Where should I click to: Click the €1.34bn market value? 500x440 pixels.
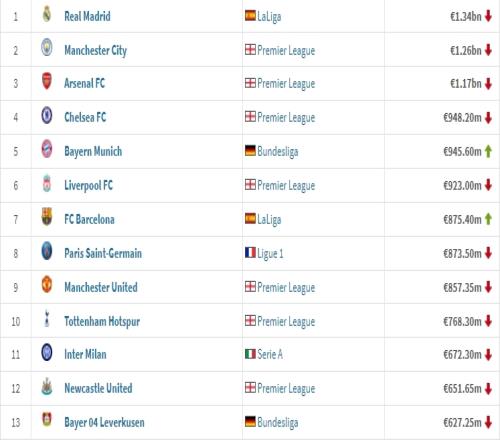(x=466, y=16)
